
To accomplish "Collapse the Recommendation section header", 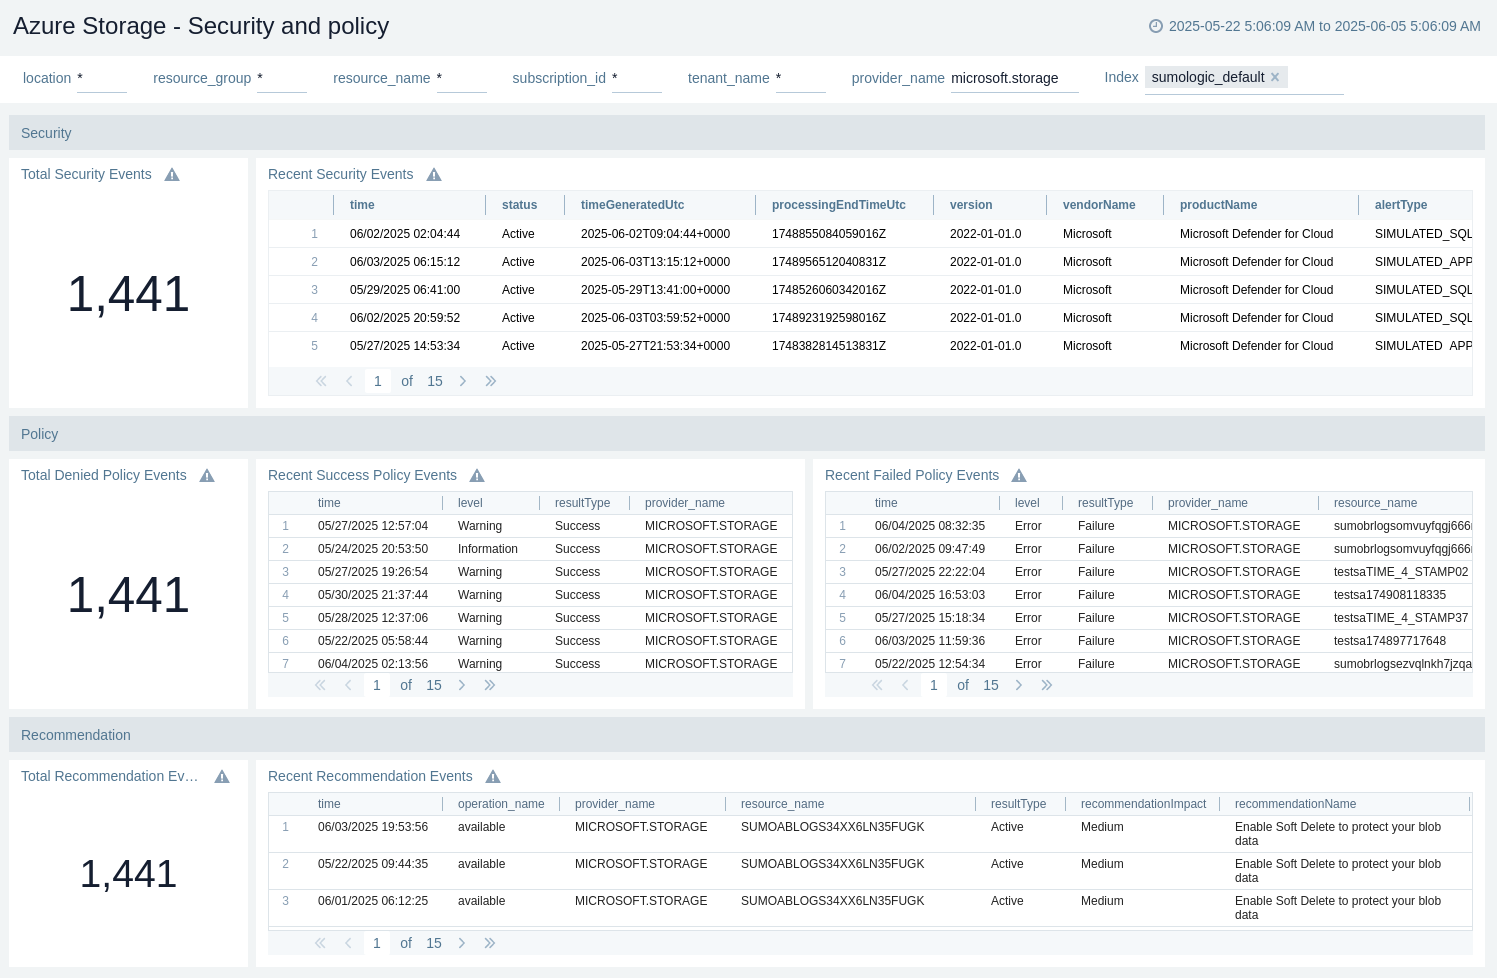I will point(747,735).
